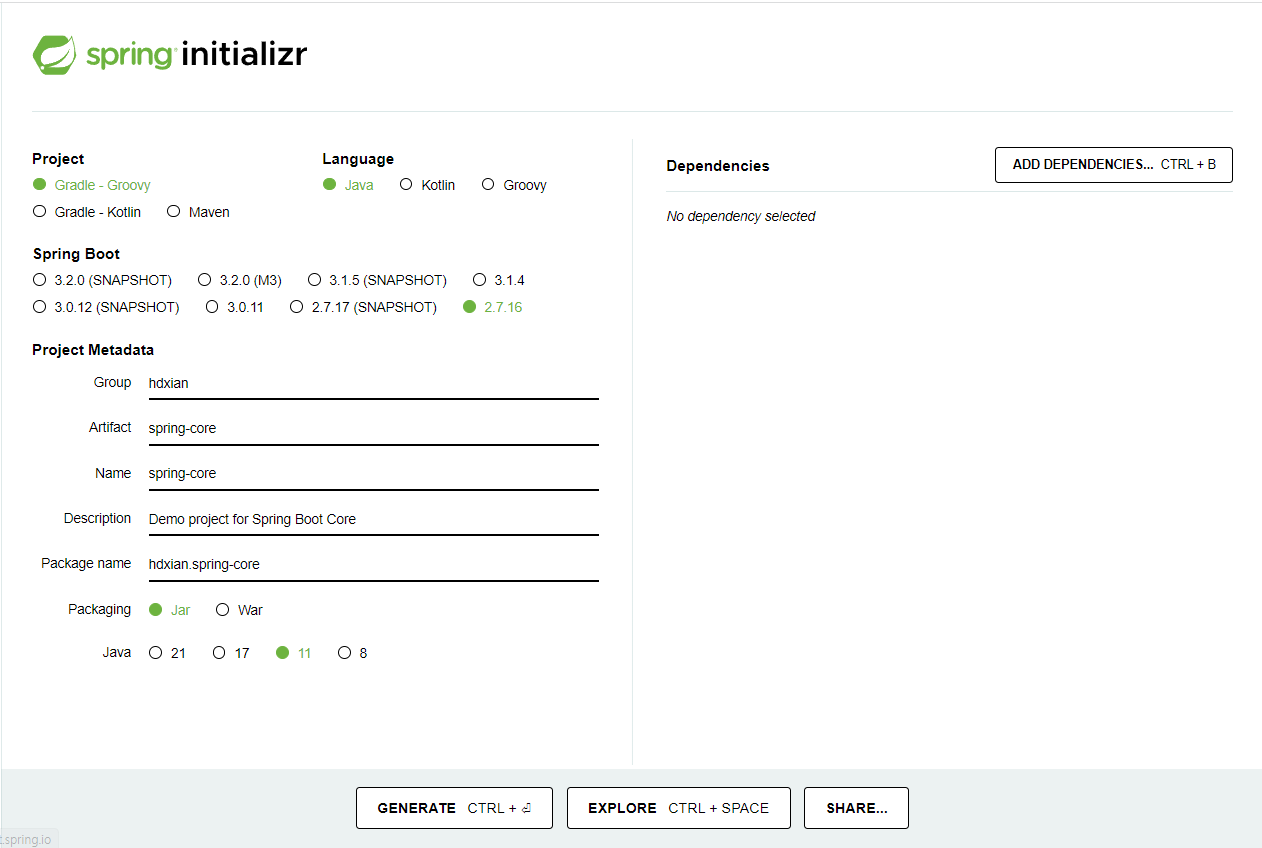The width and height of the screenshot is (1262, 848).
Task: Select Gradle - Groovy project type
Action: (92, 185)
